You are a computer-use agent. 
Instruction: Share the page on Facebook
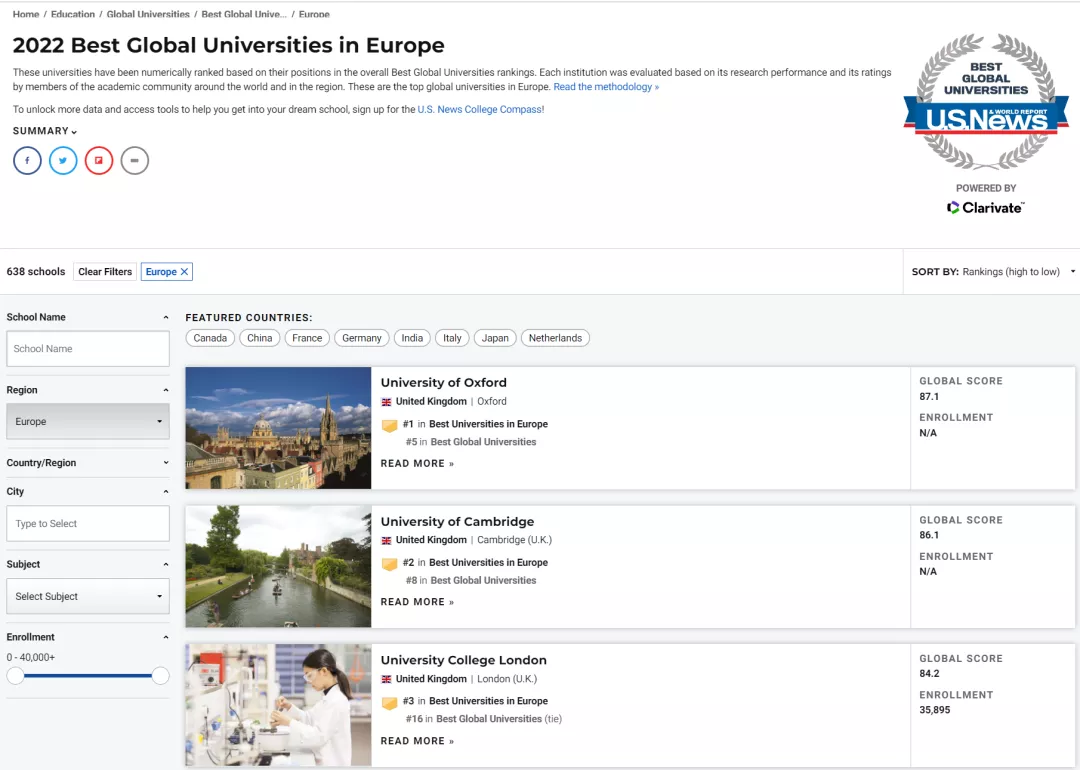click(x=28, y=160)
